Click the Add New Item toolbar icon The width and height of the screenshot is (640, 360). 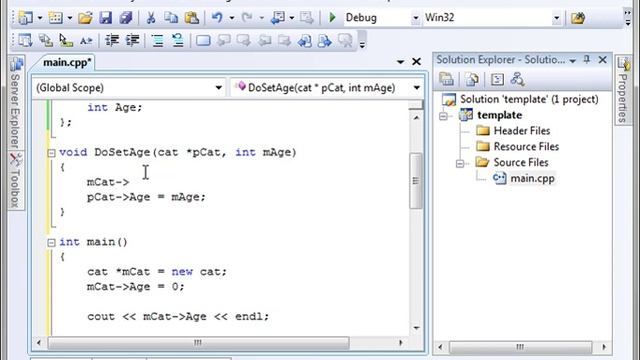[56, 18]
